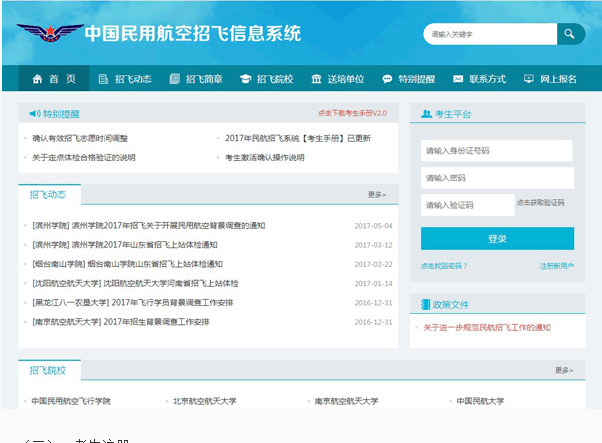Click the 2017-03-12 date text
This screenshot has height=443, width=602.
point(374,245)
